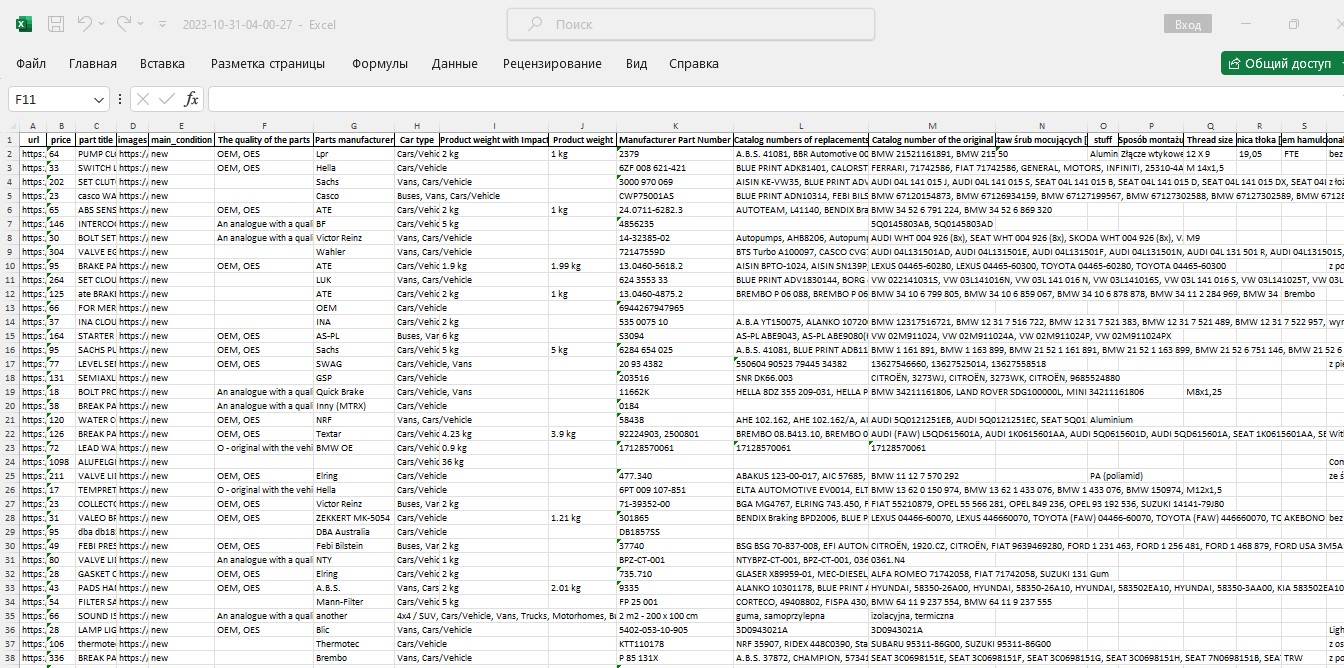Select column F header

click(264, 126)
